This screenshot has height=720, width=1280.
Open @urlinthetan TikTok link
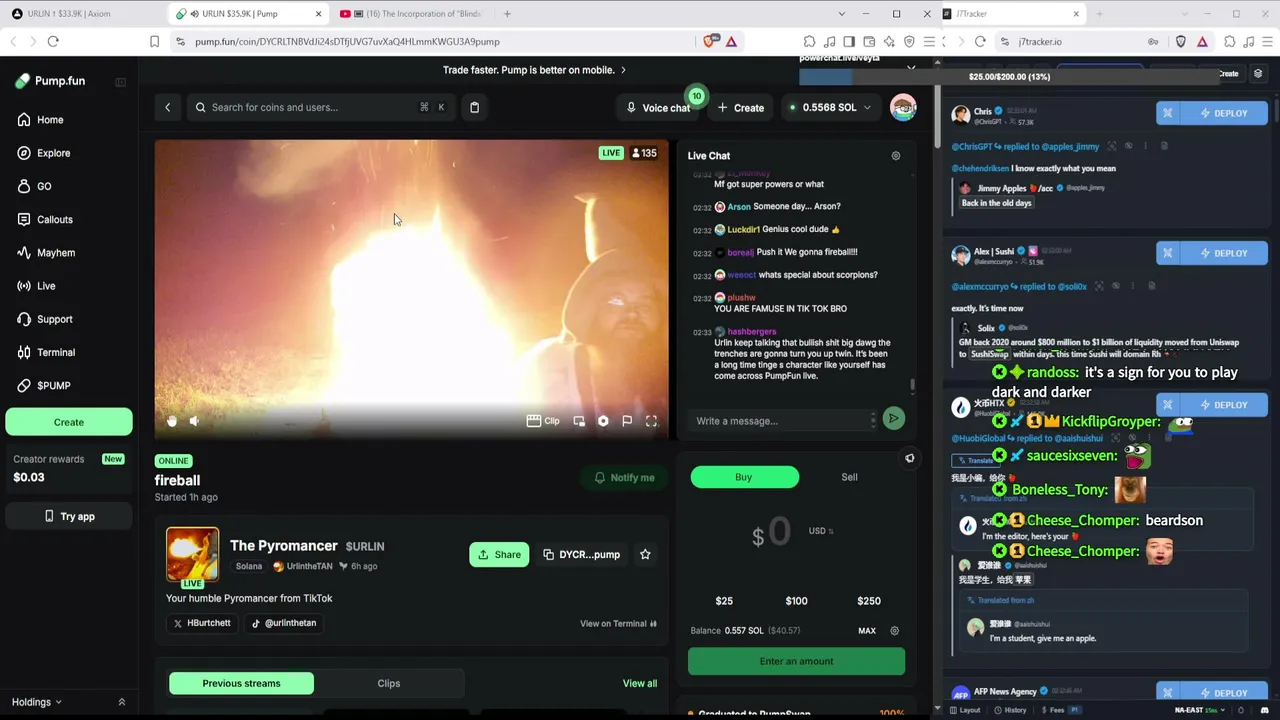click(283, 623)
